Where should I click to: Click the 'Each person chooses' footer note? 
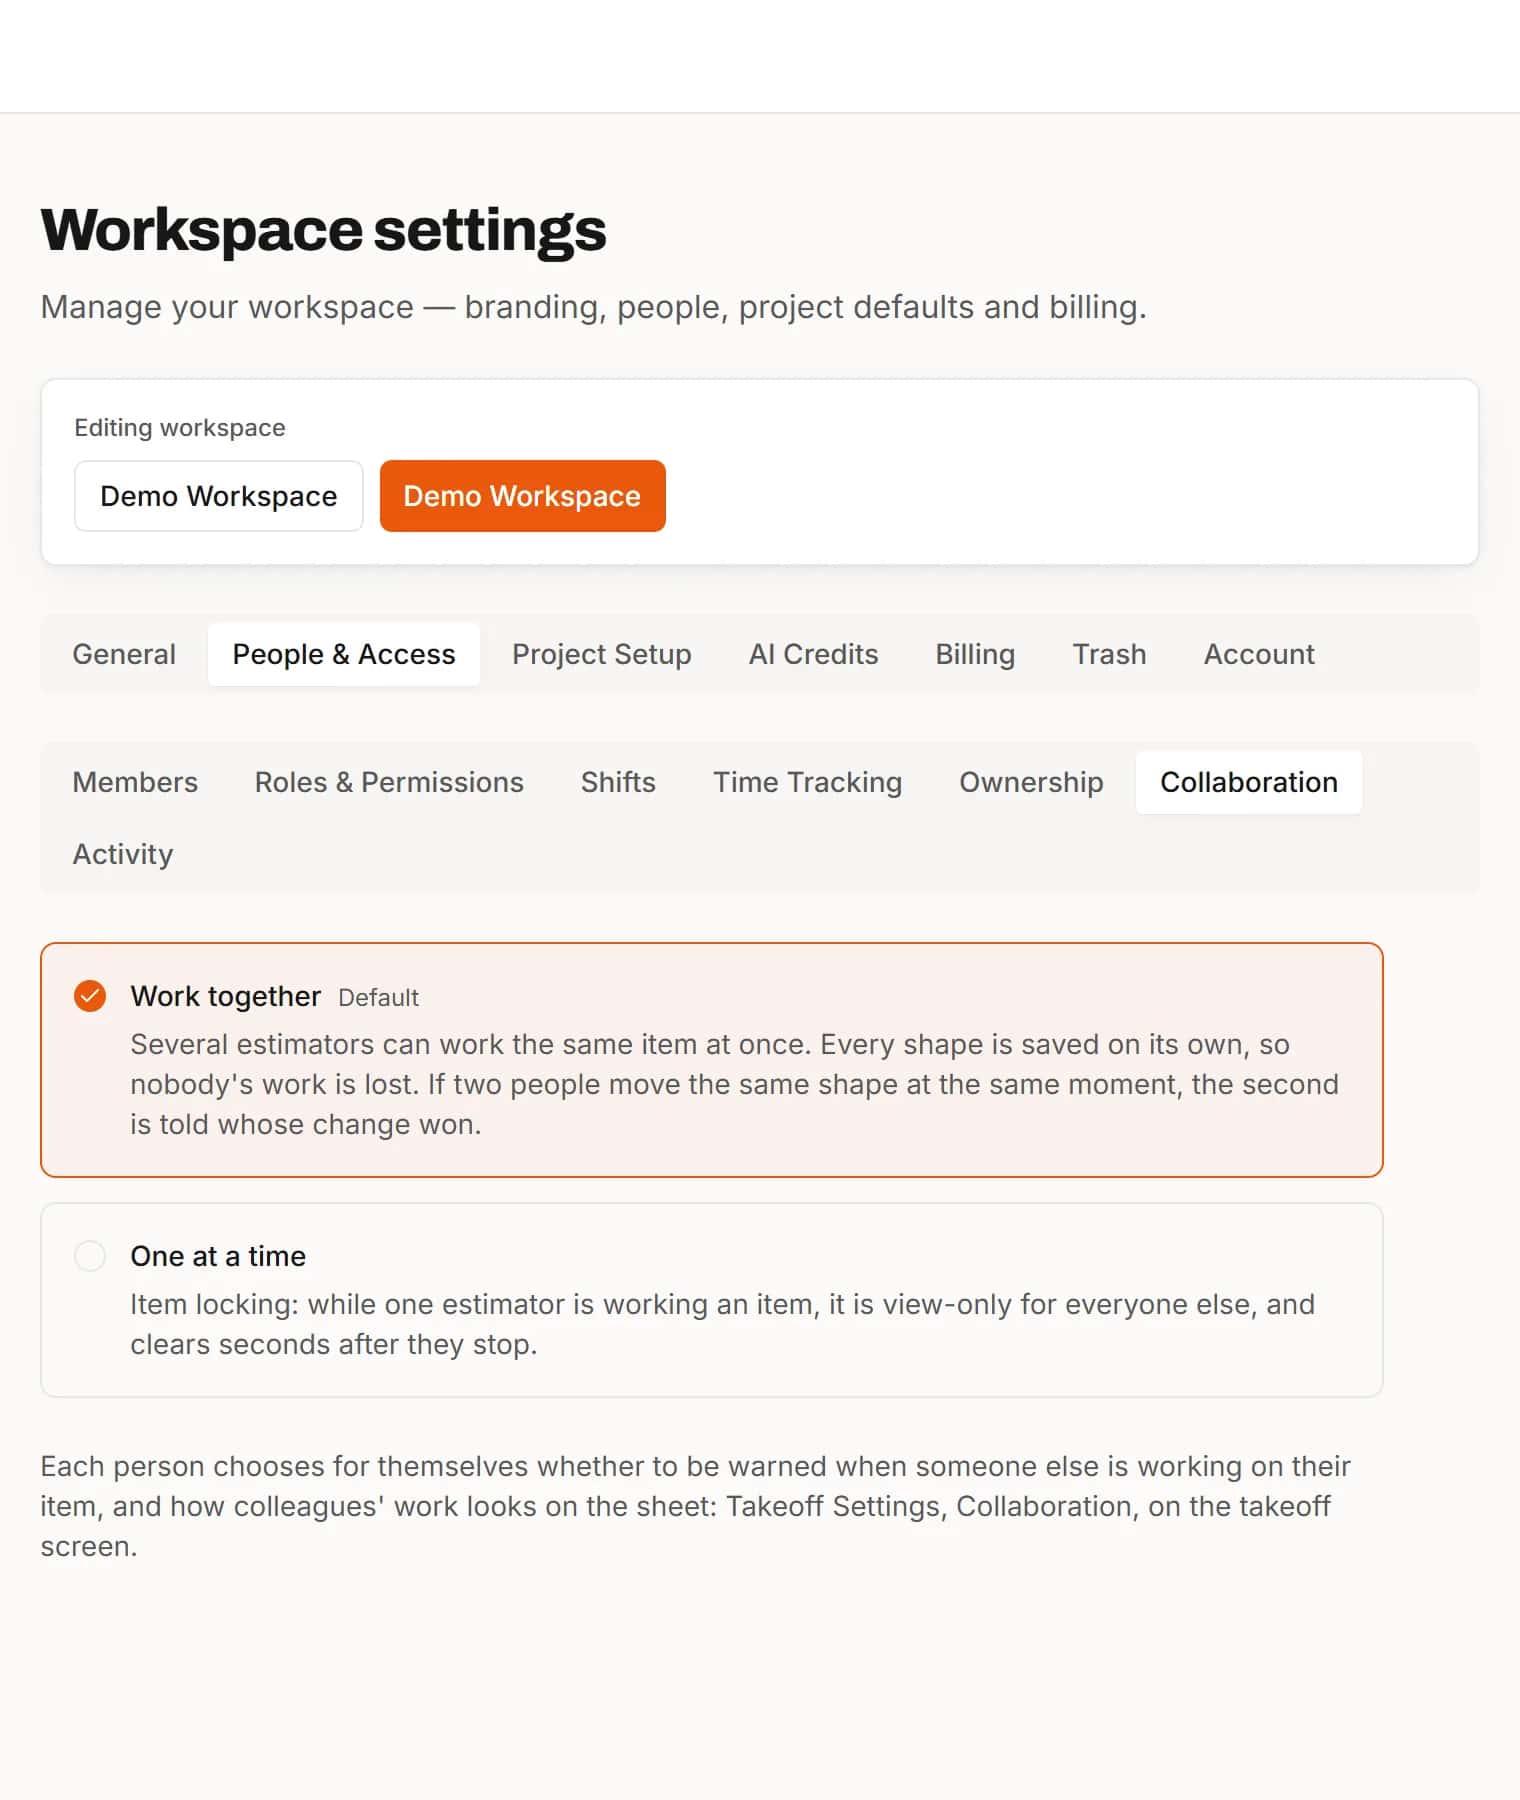pos(695,1506)
